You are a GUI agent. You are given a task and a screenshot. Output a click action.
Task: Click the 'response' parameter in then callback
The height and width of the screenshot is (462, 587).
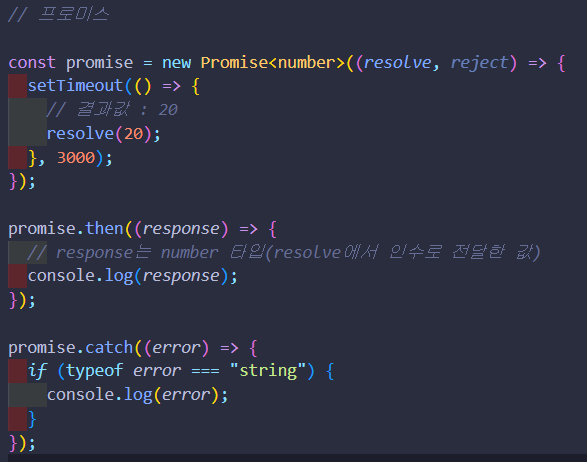[181, 228]
